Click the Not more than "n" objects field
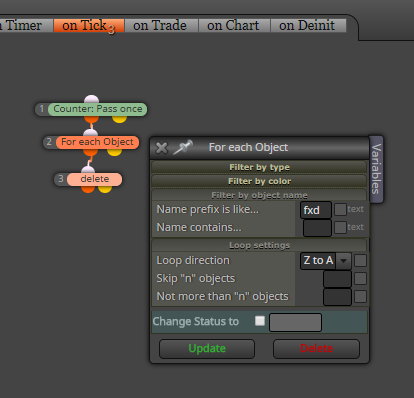This screenshot has height=398, width=414. pyautogui.click(x=337, y=297)
